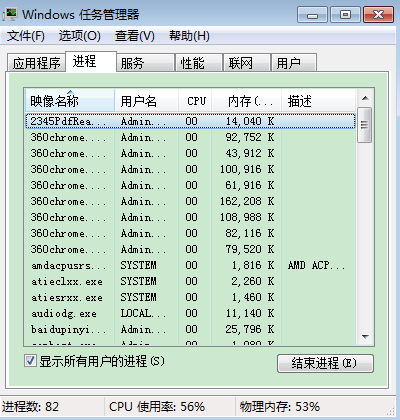Sort by 映像名称 column header
This screenshot has height=420, width=400.
(x=70, y=100)
